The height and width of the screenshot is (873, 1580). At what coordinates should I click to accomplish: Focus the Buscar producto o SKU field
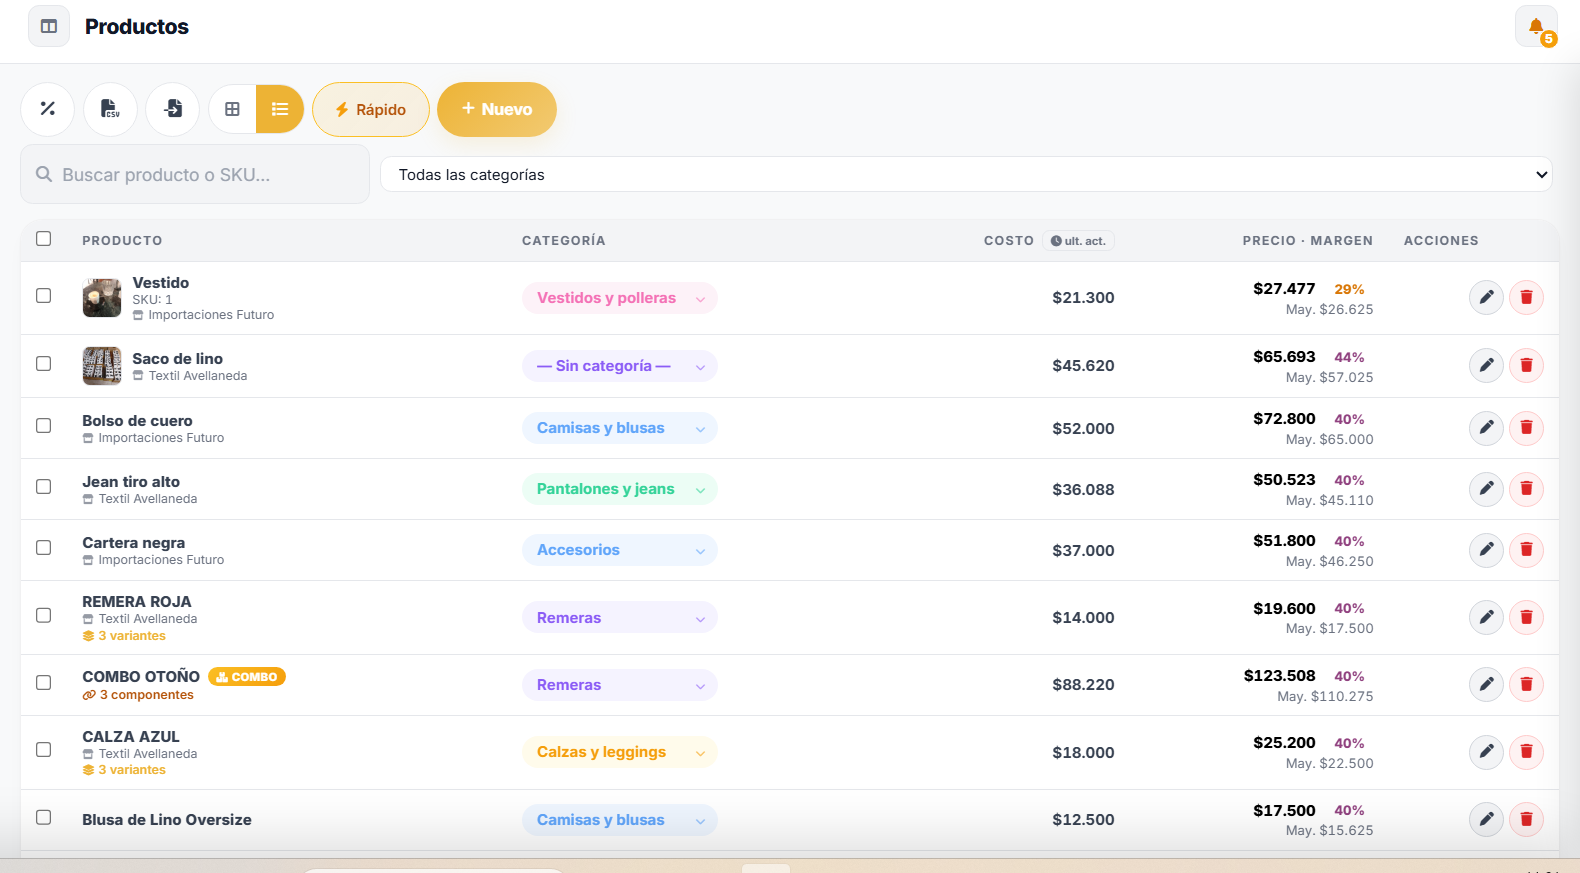point(195,174)
